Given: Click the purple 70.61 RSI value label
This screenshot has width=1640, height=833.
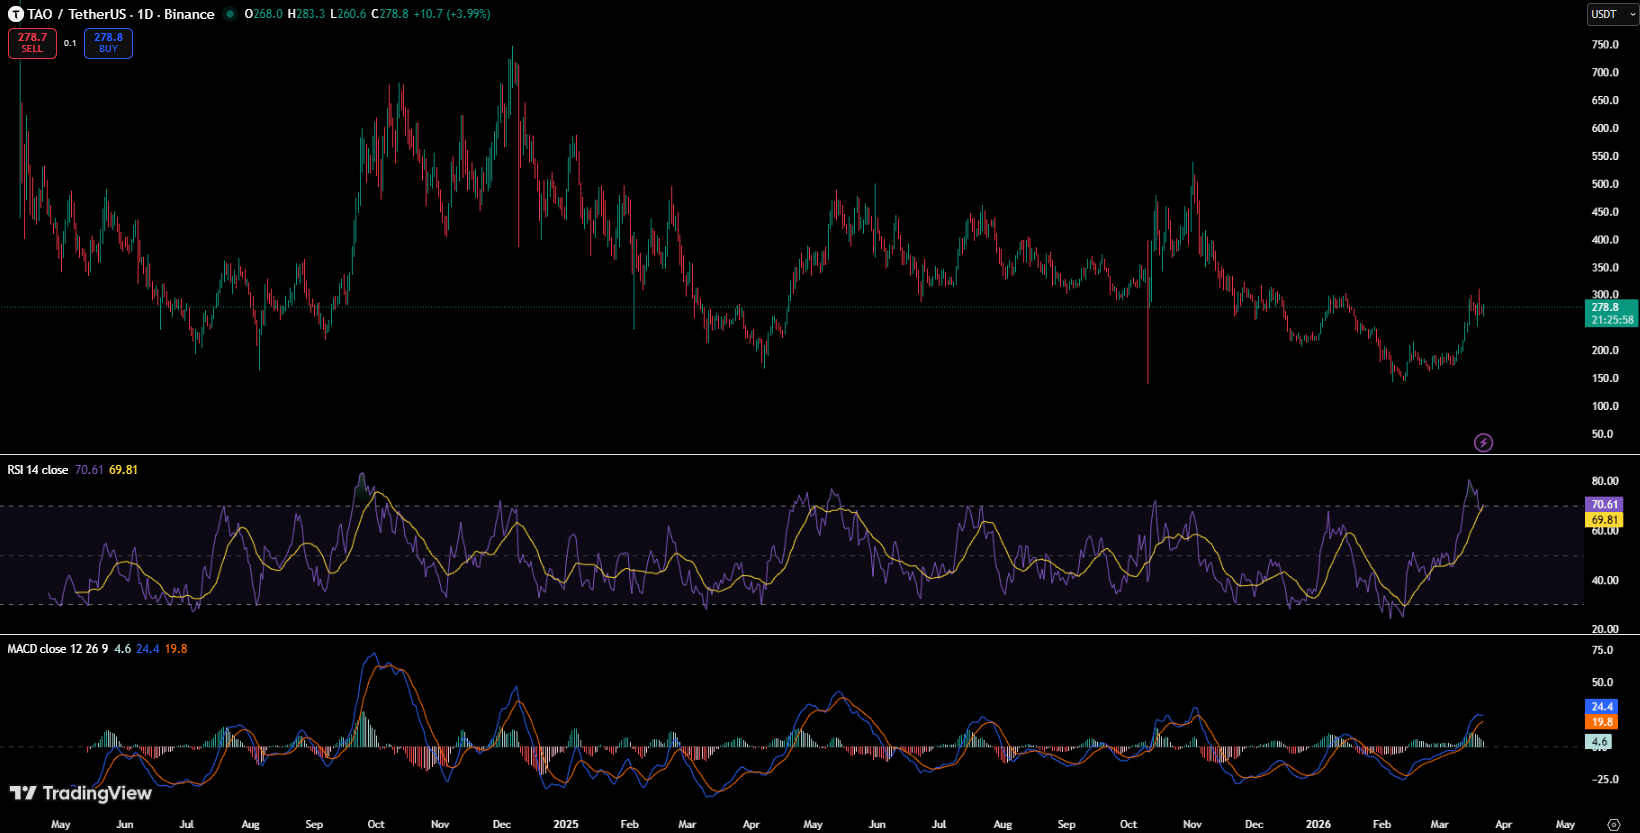Looking at the screenshot, I should pyautogui.click(x=1604, y=505).
